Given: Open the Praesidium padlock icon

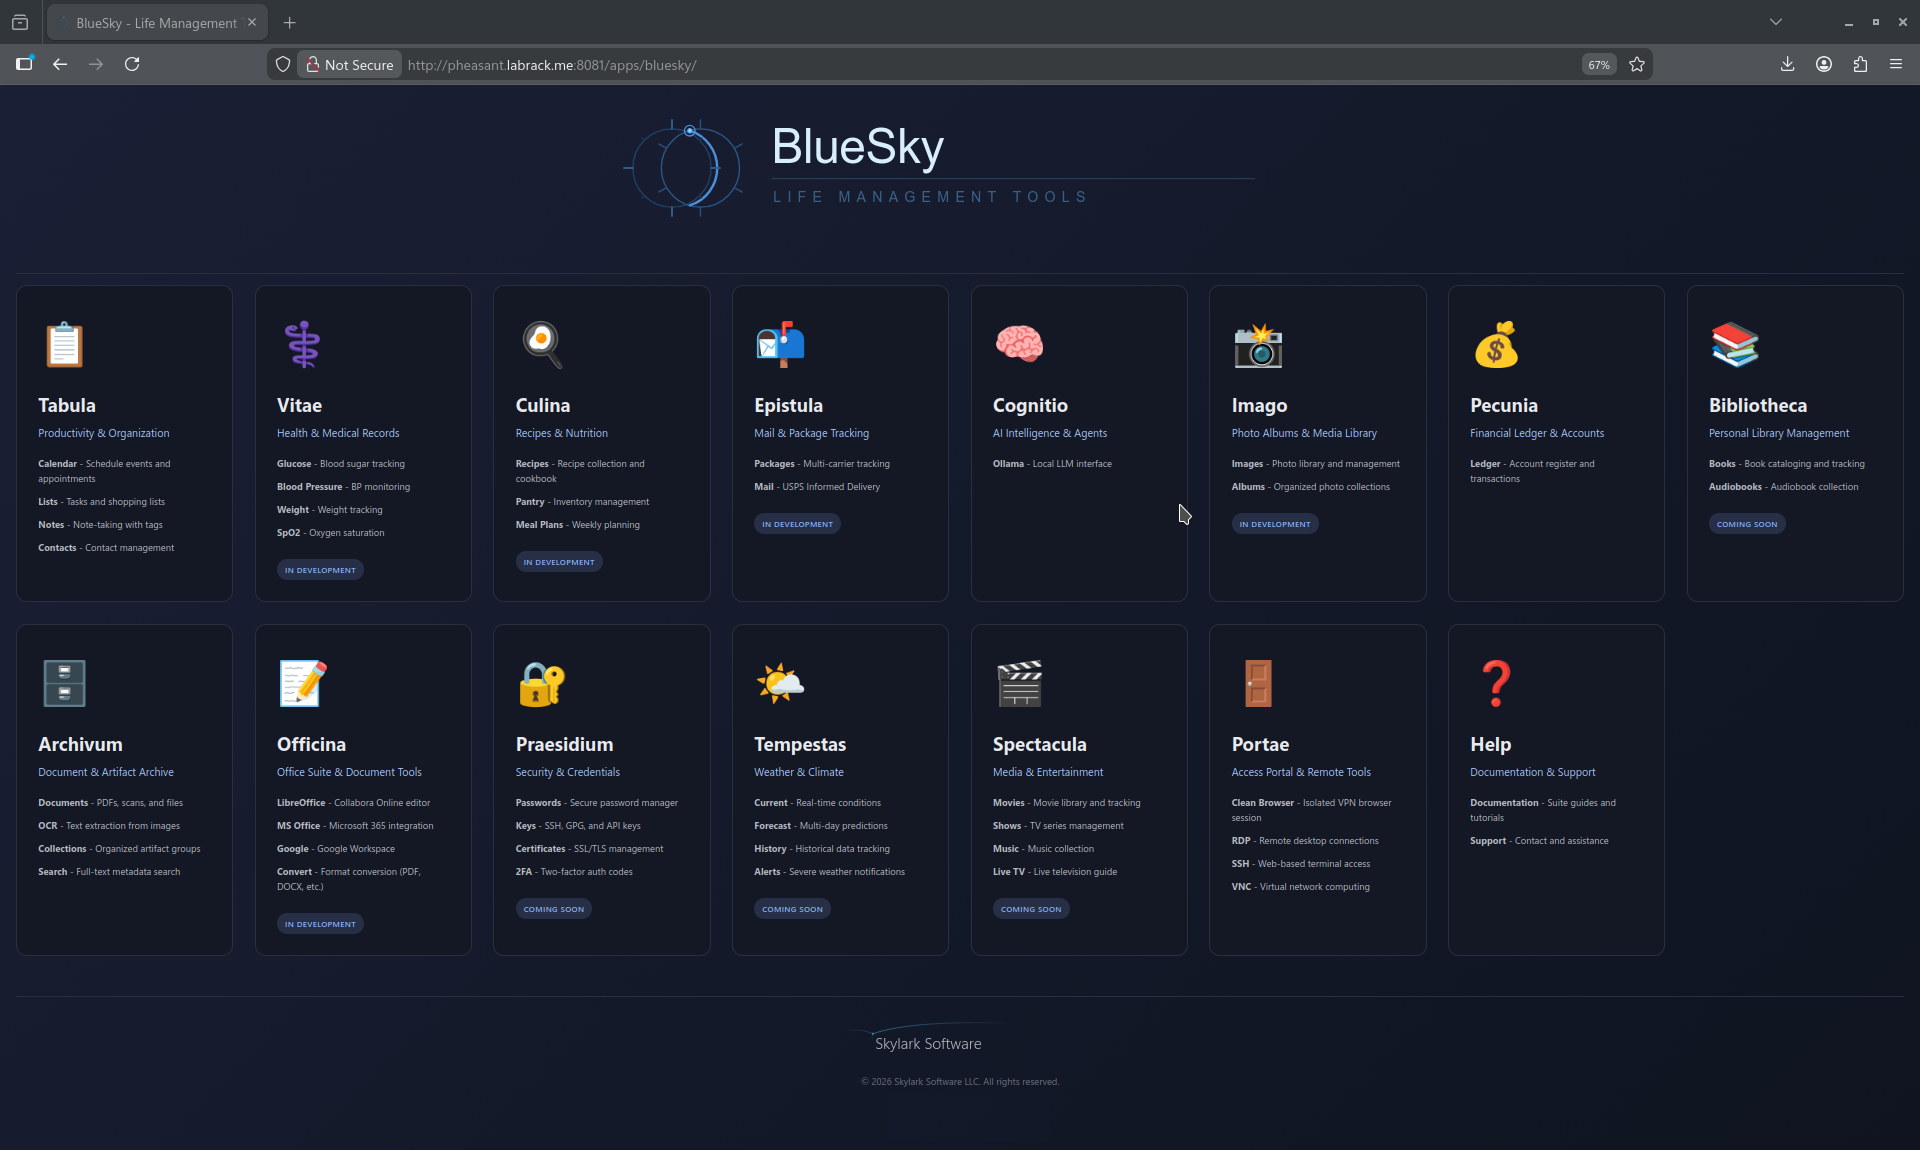Looking at the screenshot, I should click(x=541, y=683).
